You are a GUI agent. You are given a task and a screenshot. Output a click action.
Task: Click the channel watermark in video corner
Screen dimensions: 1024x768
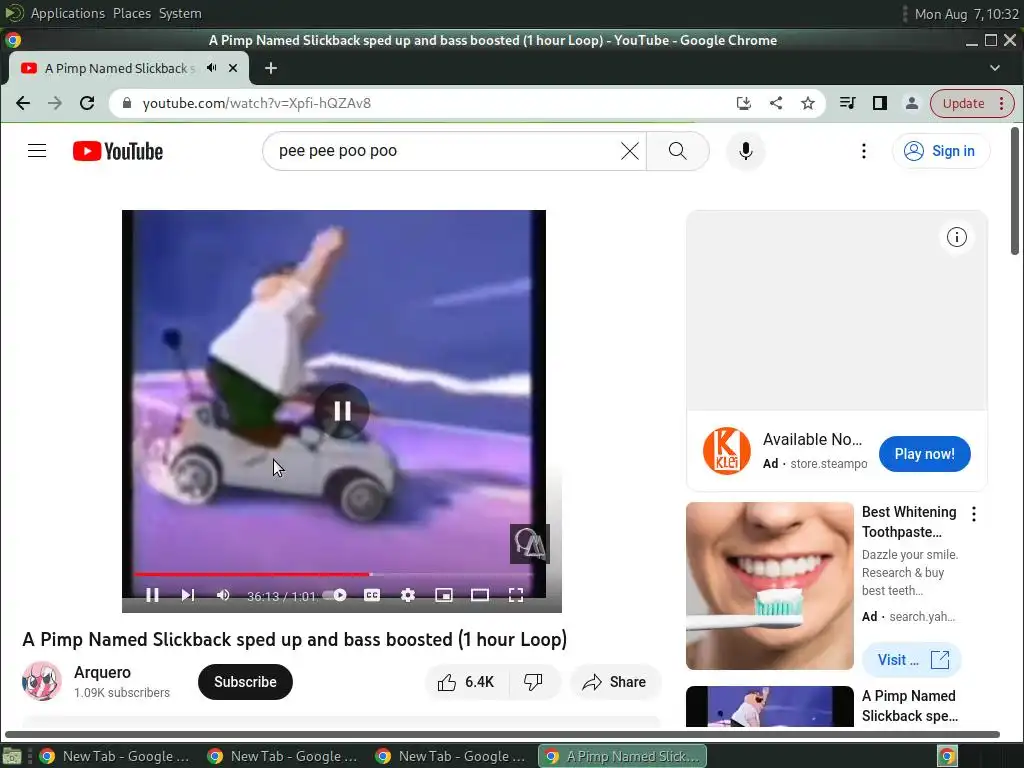pos(529,543)
